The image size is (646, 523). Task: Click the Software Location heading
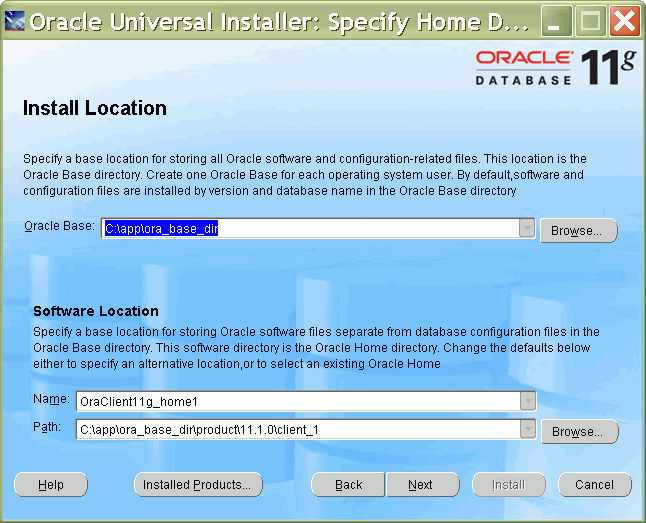point(96,311)
